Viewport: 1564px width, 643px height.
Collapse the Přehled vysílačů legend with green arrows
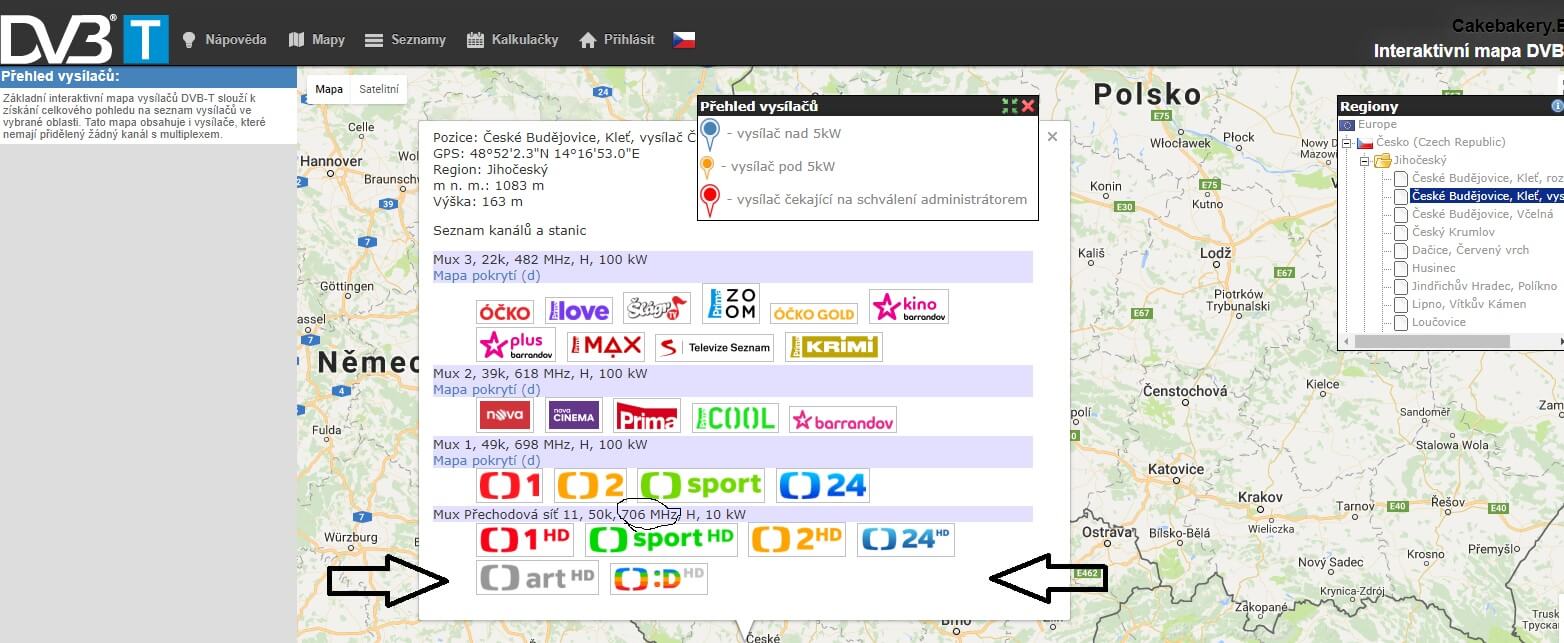(1010, 106)
